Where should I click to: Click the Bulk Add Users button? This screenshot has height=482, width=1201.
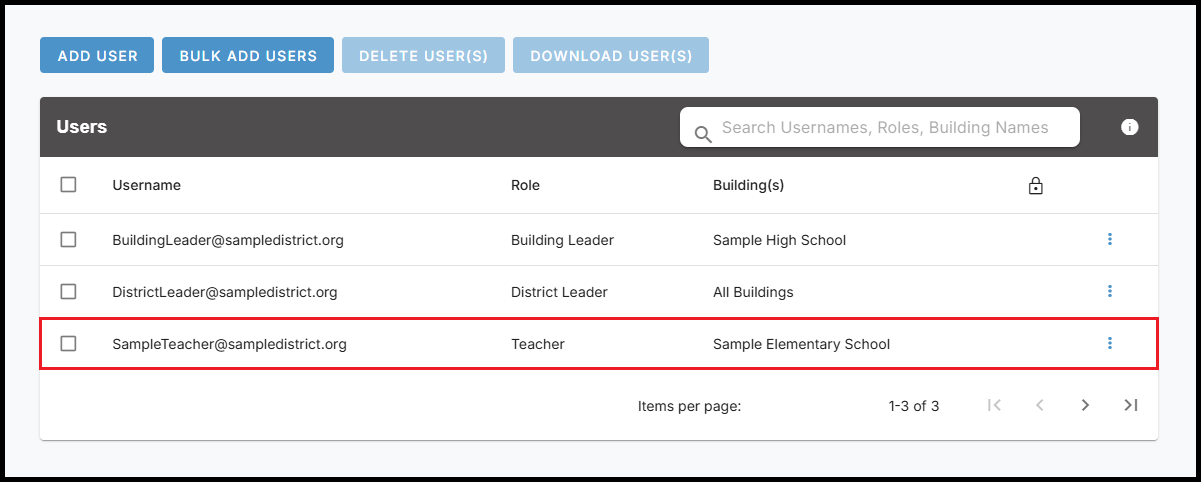pos(248,55)
